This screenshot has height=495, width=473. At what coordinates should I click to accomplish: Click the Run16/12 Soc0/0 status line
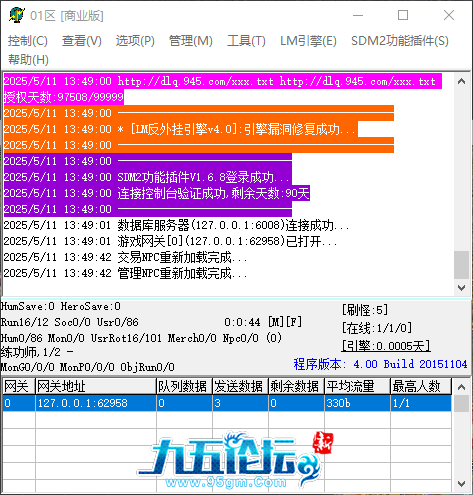[70, 322]
